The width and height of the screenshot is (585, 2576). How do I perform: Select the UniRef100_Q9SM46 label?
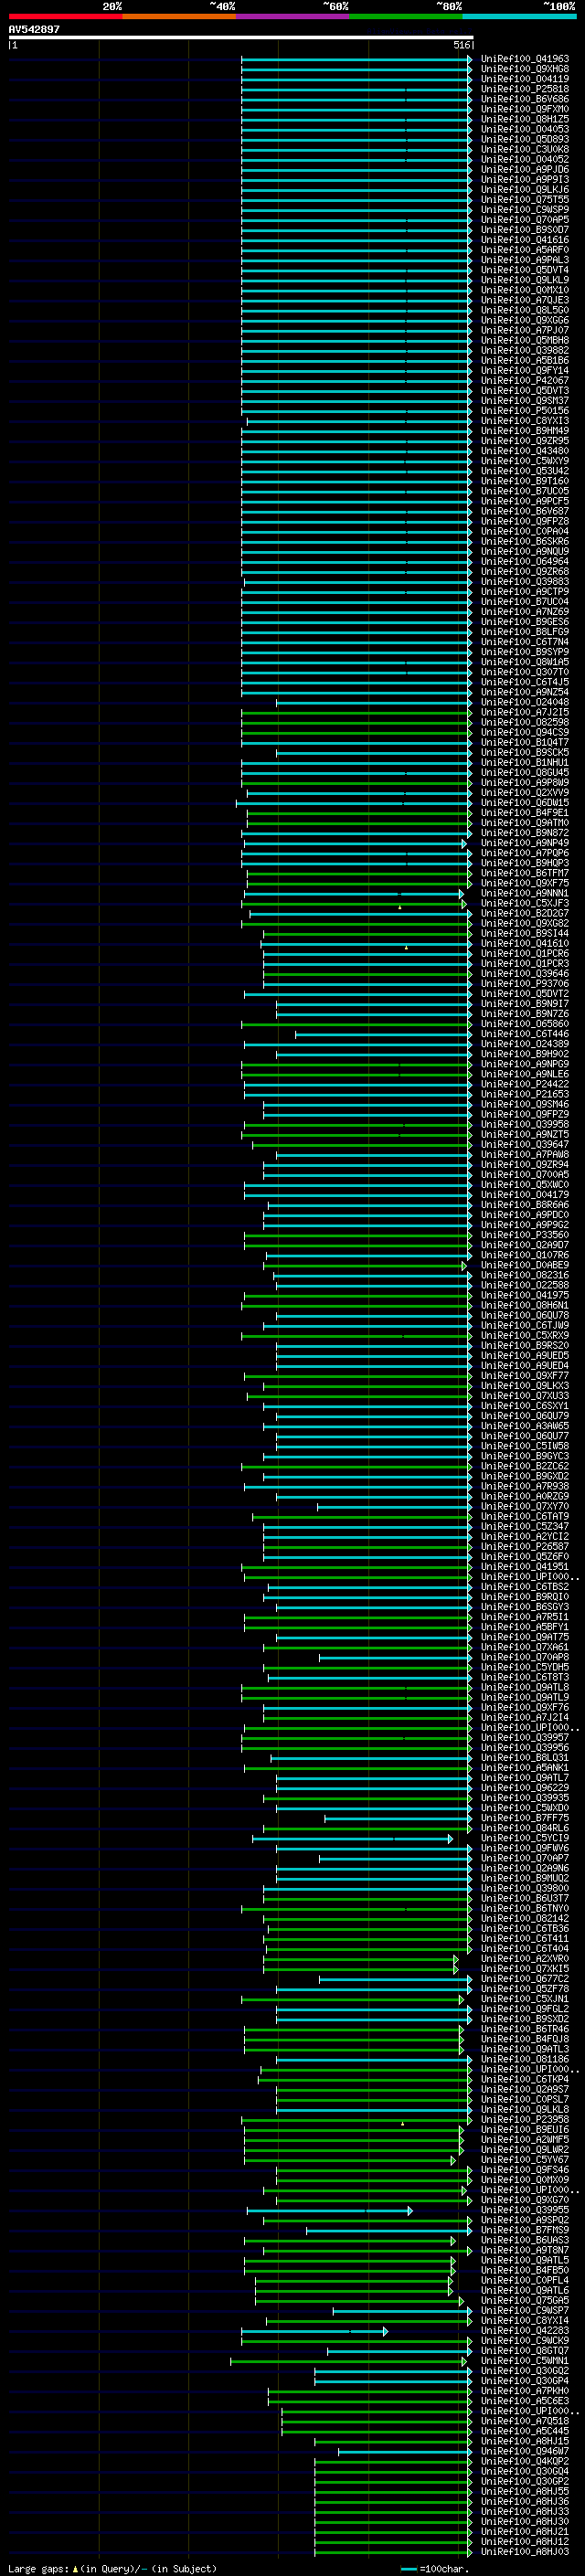coord(525,1104)
